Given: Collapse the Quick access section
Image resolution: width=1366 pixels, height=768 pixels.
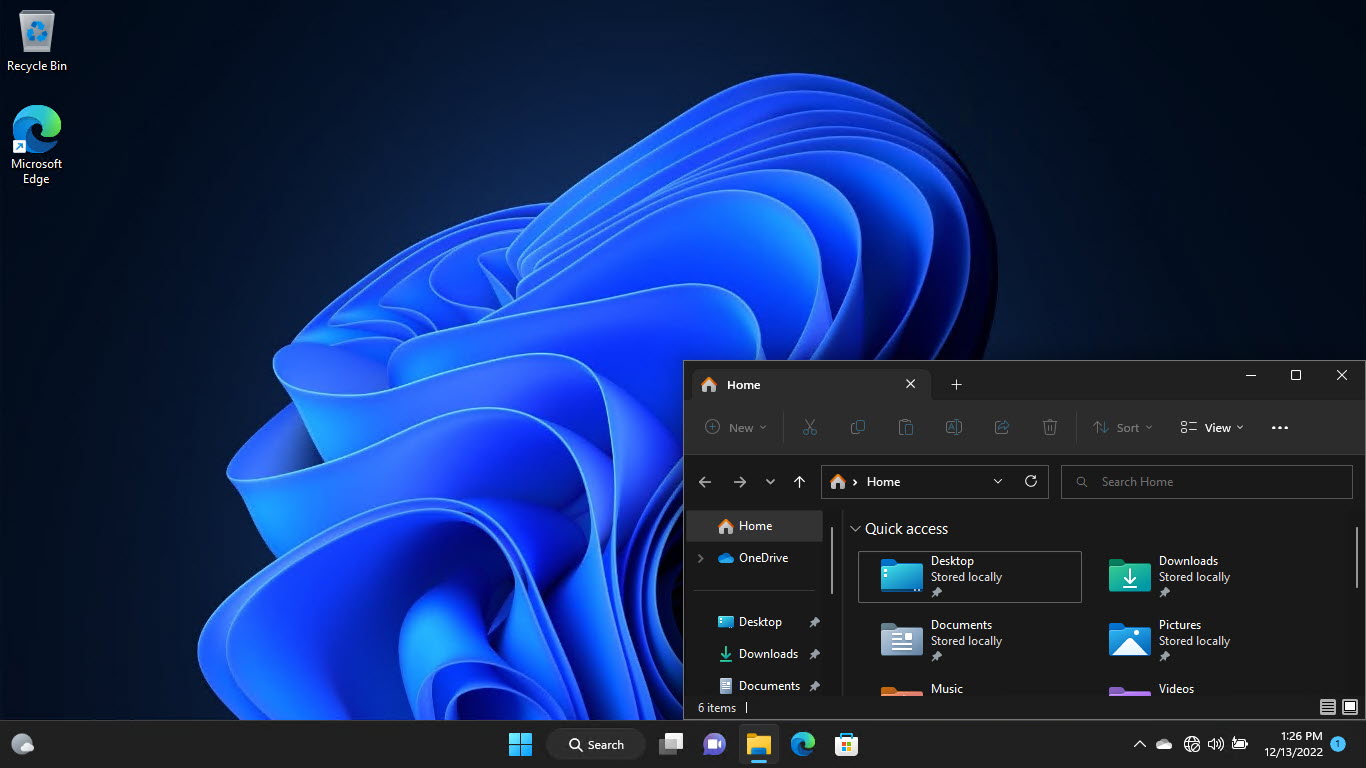Looking at the screenshot, I should (856, 528).
